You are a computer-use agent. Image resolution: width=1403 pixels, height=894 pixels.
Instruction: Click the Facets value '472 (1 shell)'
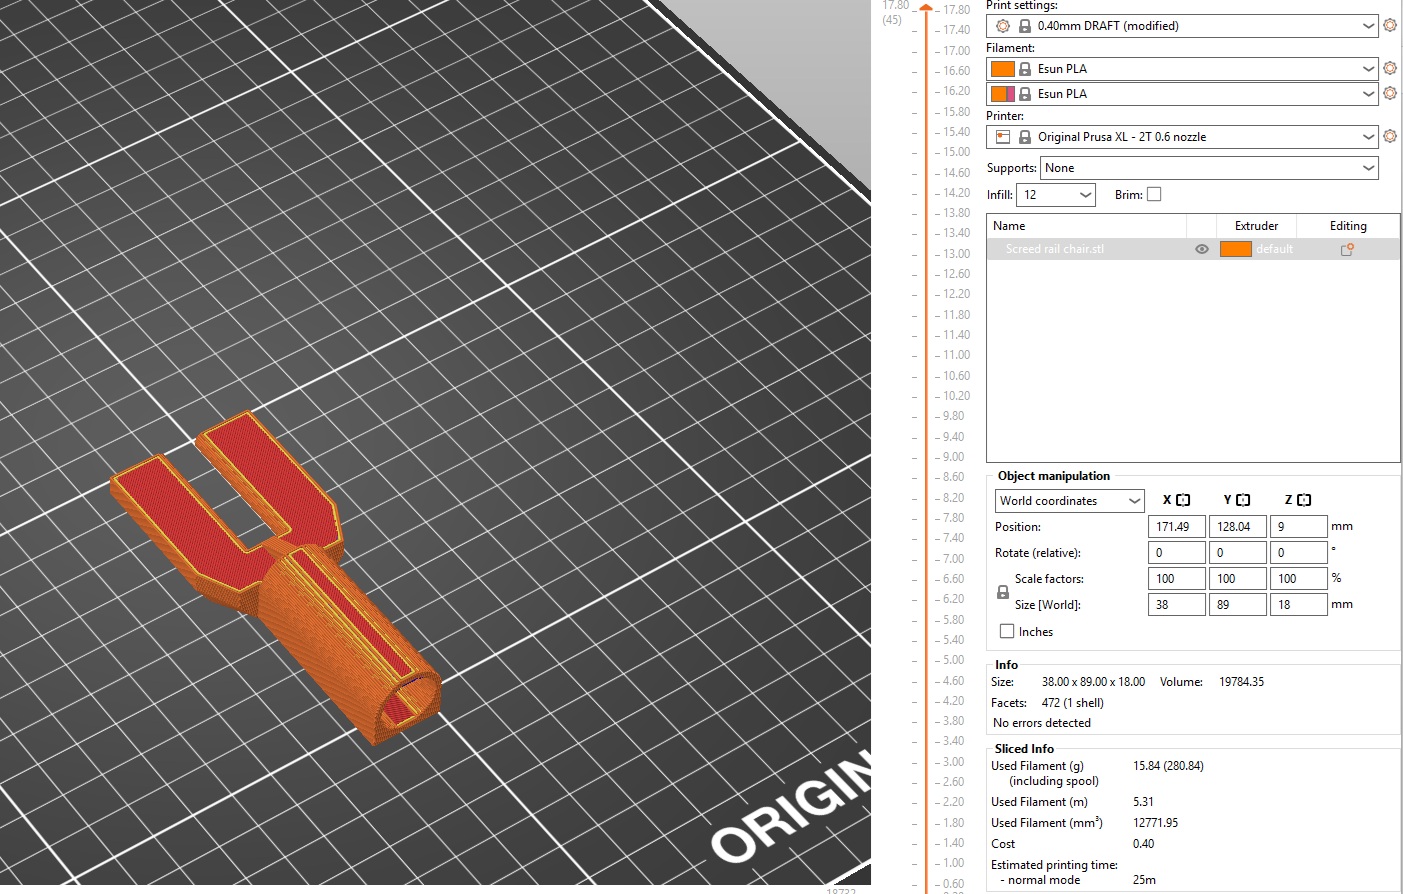coord(1072,703)
